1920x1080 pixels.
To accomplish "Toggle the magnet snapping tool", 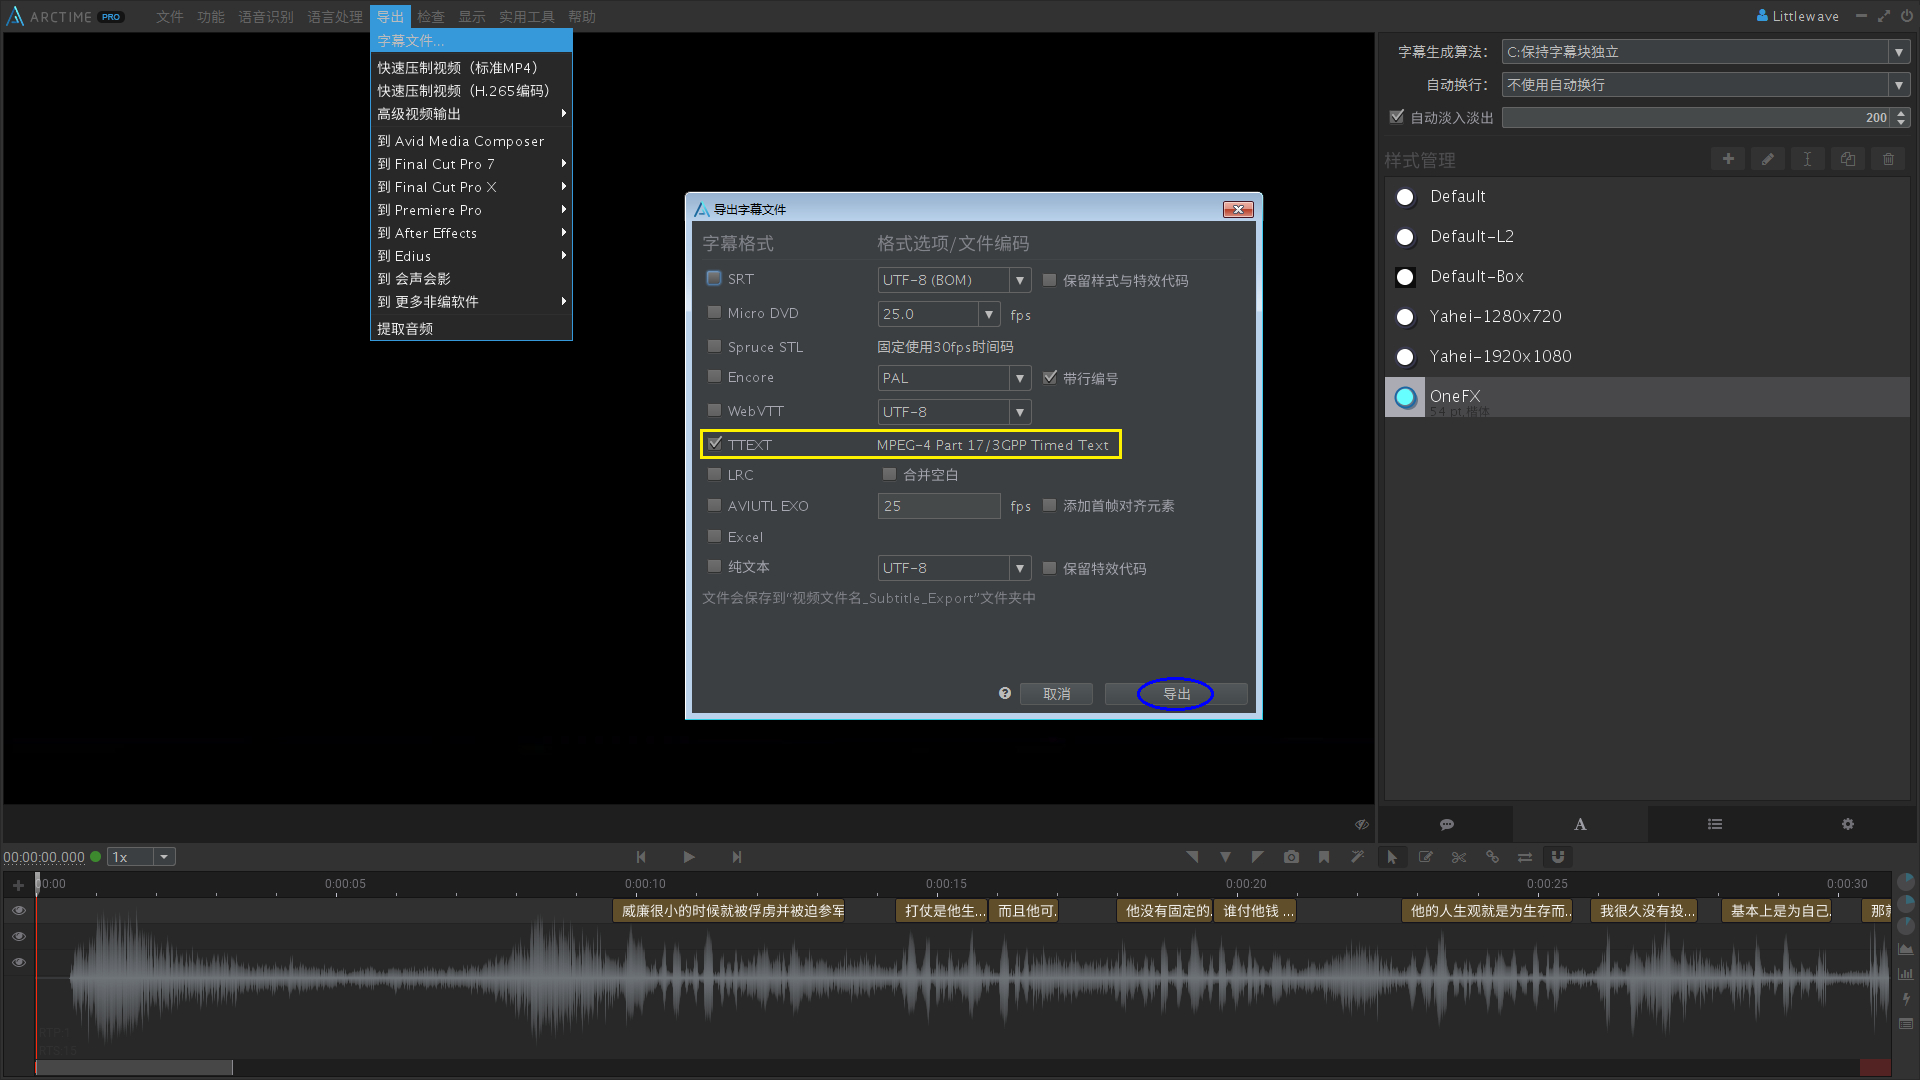I will point(1558,857).
